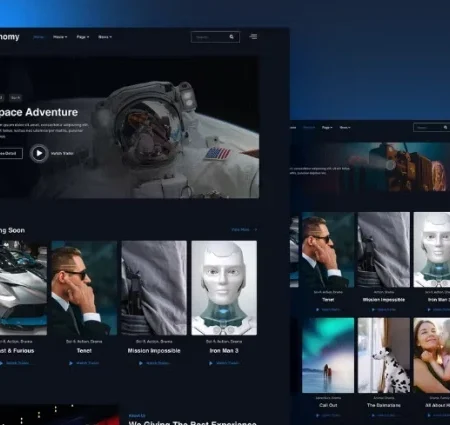450x425 pixels.
Task: Click the Call Out title
Action: [328, 405]
